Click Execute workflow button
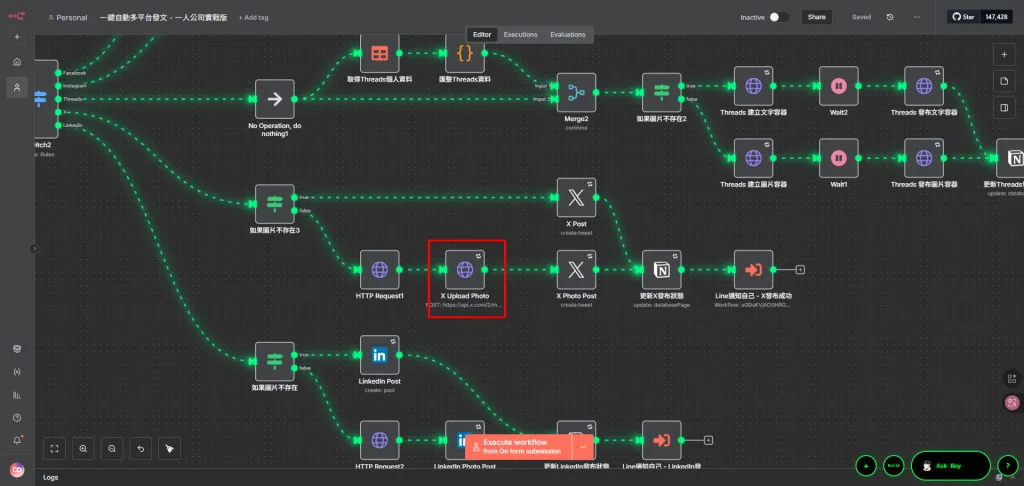 (519, 447)
